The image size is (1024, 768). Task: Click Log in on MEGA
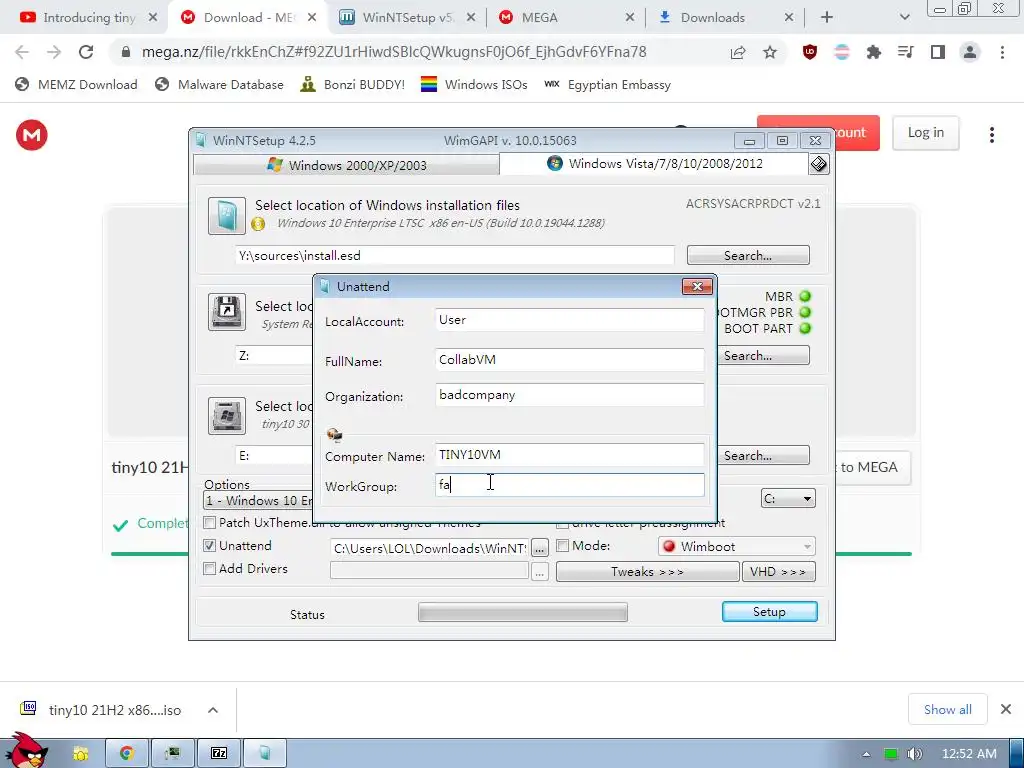pos(925,133)
